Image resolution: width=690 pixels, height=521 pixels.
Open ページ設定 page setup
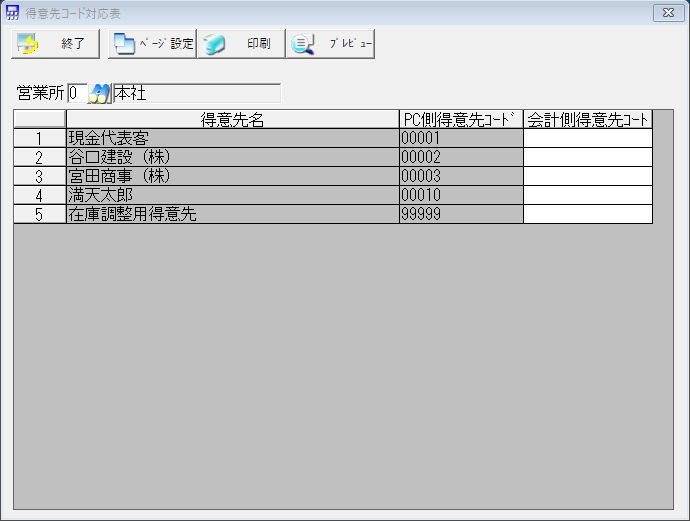pos(152,44)
